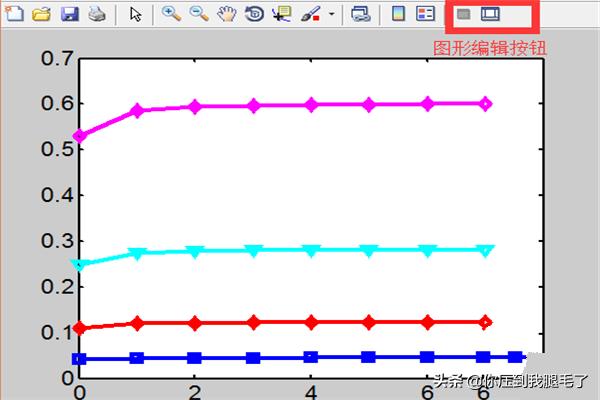
Task: Select the Edit Plot arrow tool
Action: [x=137, y=15]
